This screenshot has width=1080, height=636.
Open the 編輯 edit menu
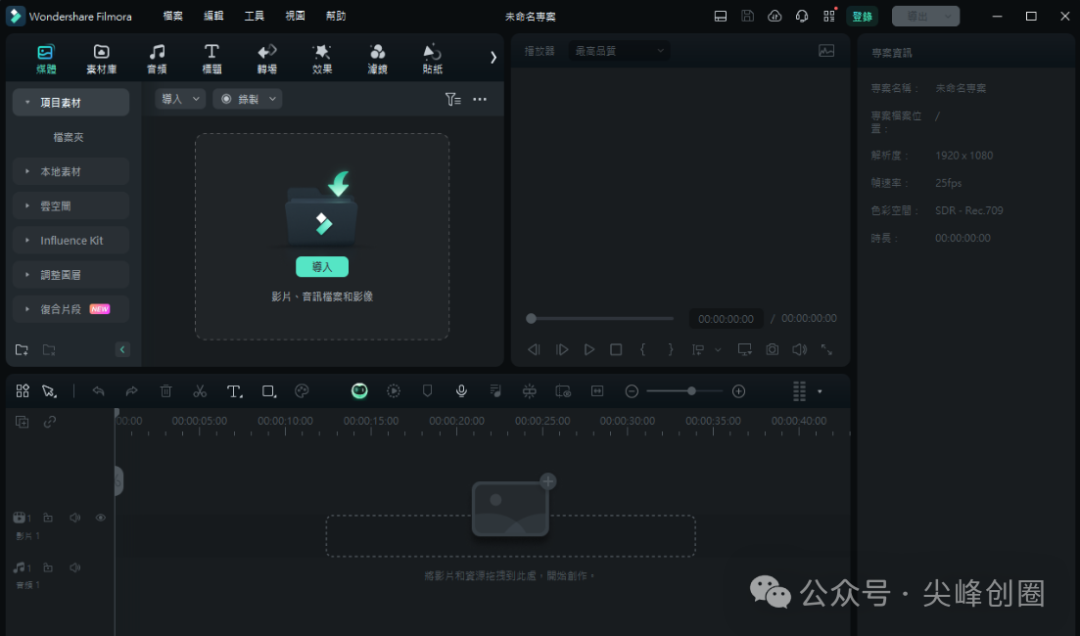[x=214, y=16]
